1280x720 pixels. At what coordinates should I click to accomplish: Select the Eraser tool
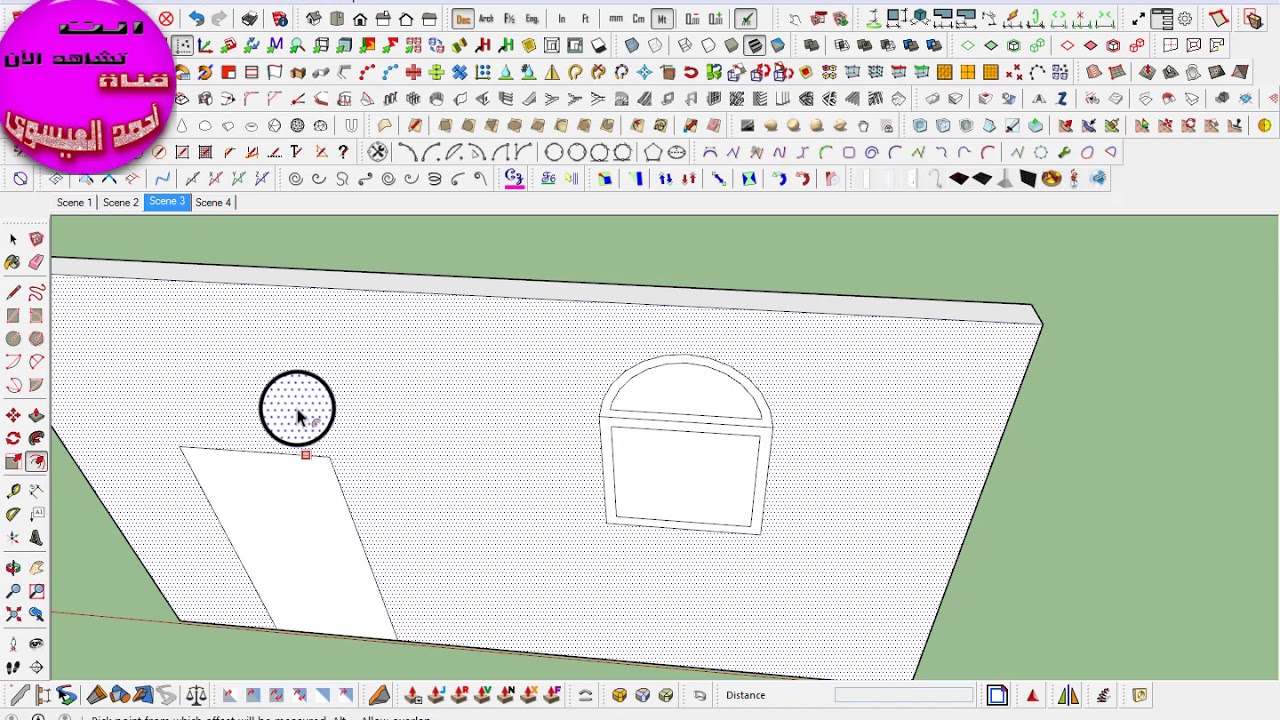[36, 262]
